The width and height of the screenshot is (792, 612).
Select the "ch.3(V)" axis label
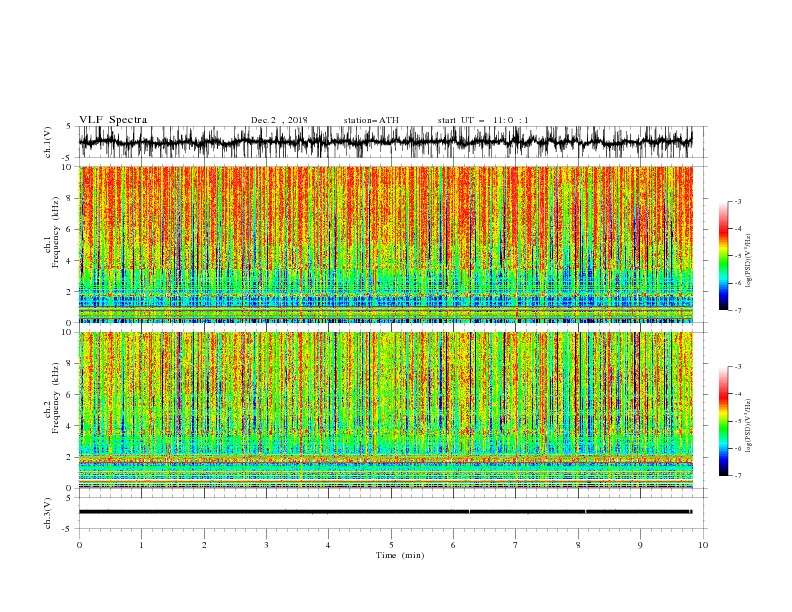tap(48, 513)
